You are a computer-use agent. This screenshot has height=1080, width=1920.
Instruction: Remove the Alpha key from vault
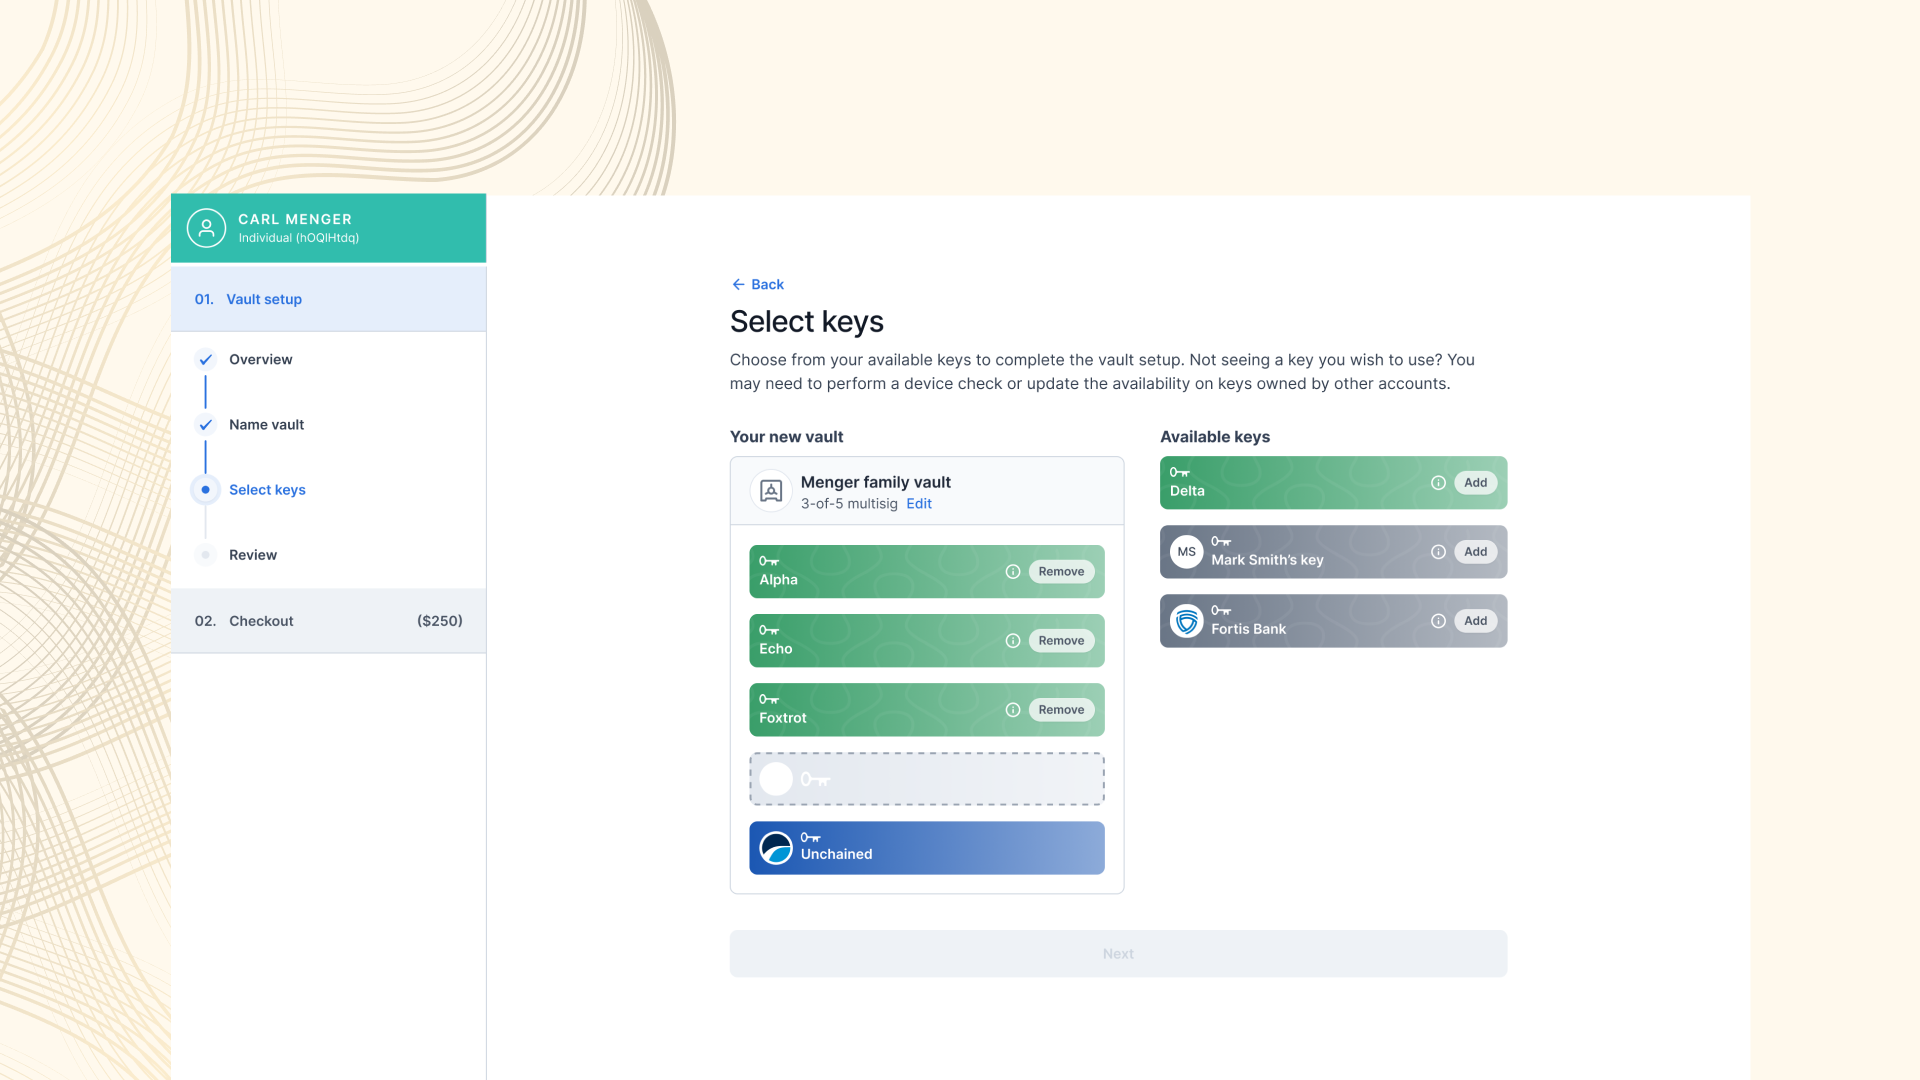[1061, 572]
